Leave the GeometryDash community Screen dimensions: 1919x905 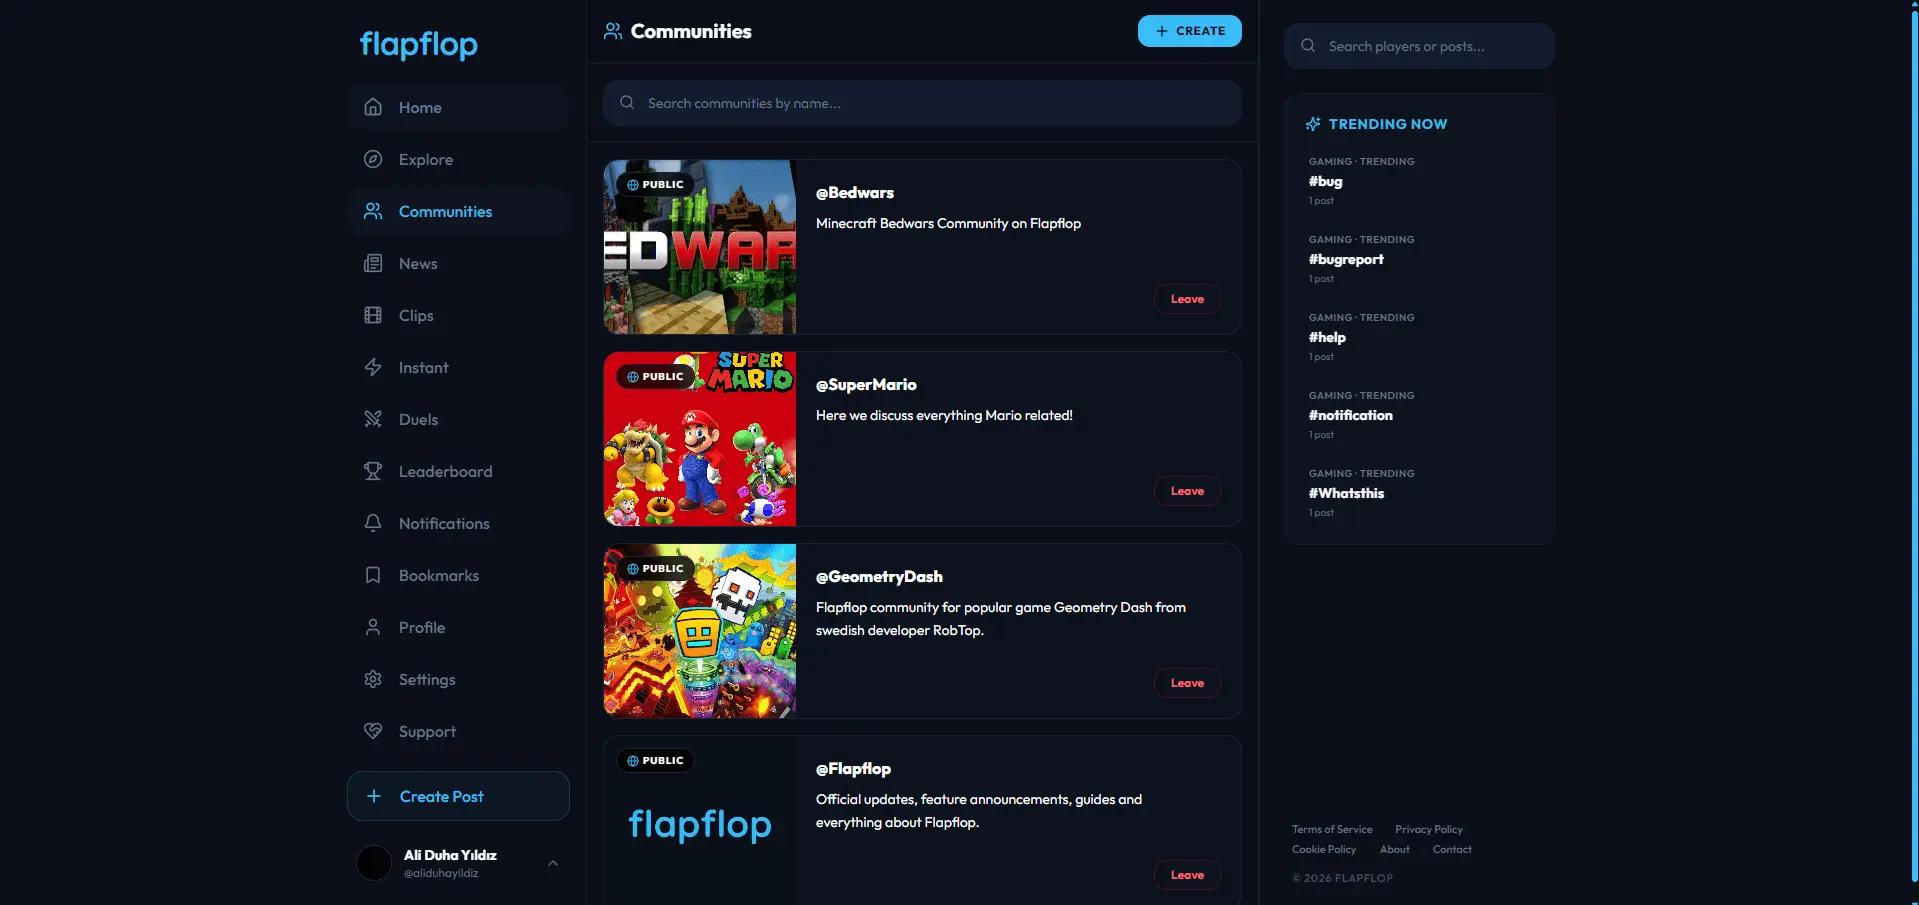1187,683
